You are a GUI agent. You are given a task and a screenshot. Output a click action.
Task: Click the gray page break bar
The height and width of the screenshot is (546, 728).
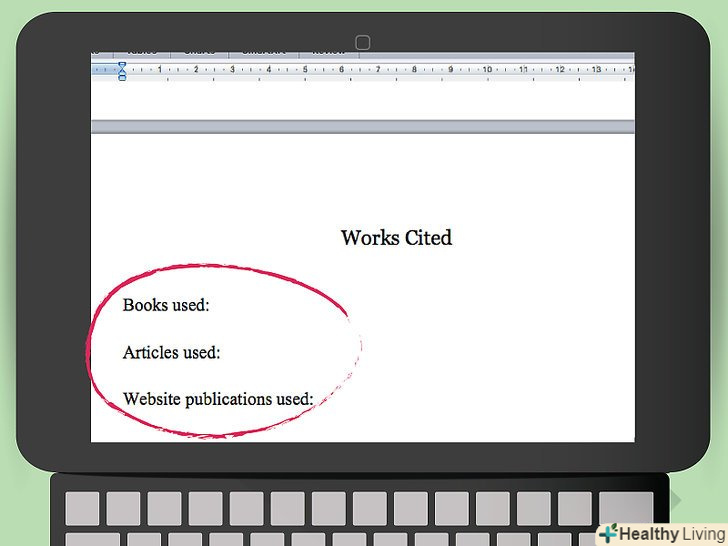click(362, 127)
